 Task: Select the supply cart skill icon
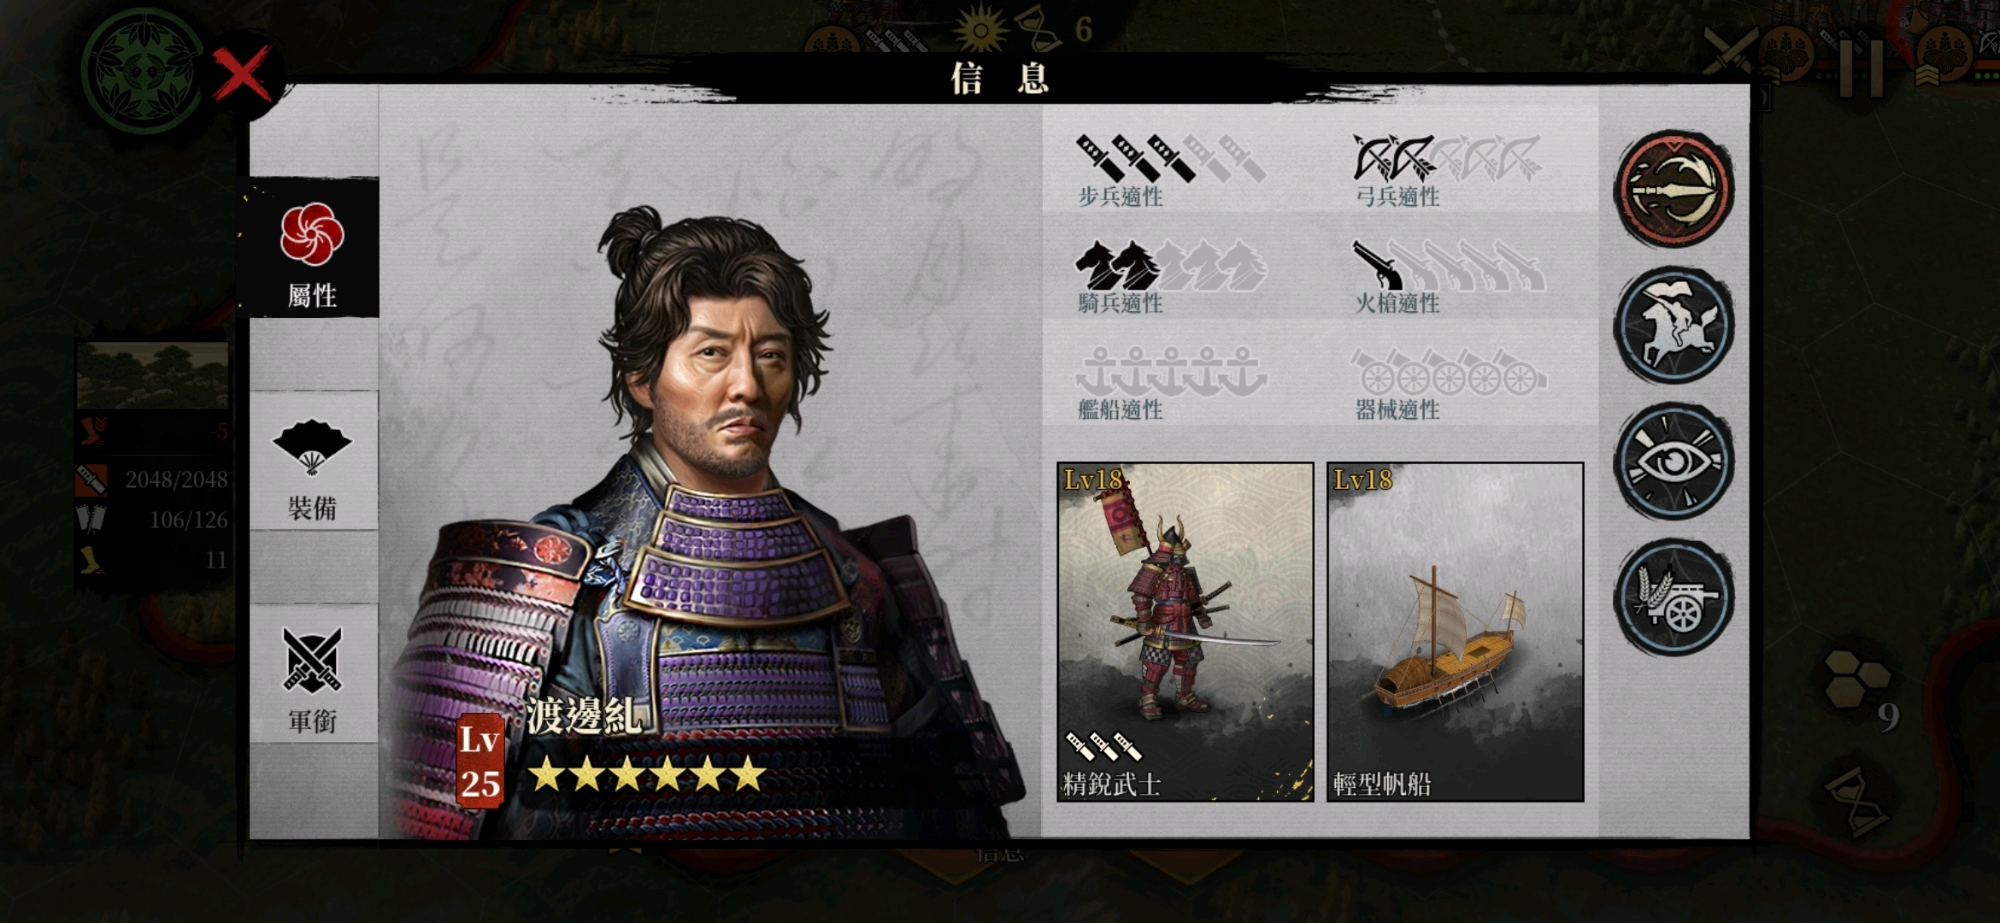[x=1674, y=597]
